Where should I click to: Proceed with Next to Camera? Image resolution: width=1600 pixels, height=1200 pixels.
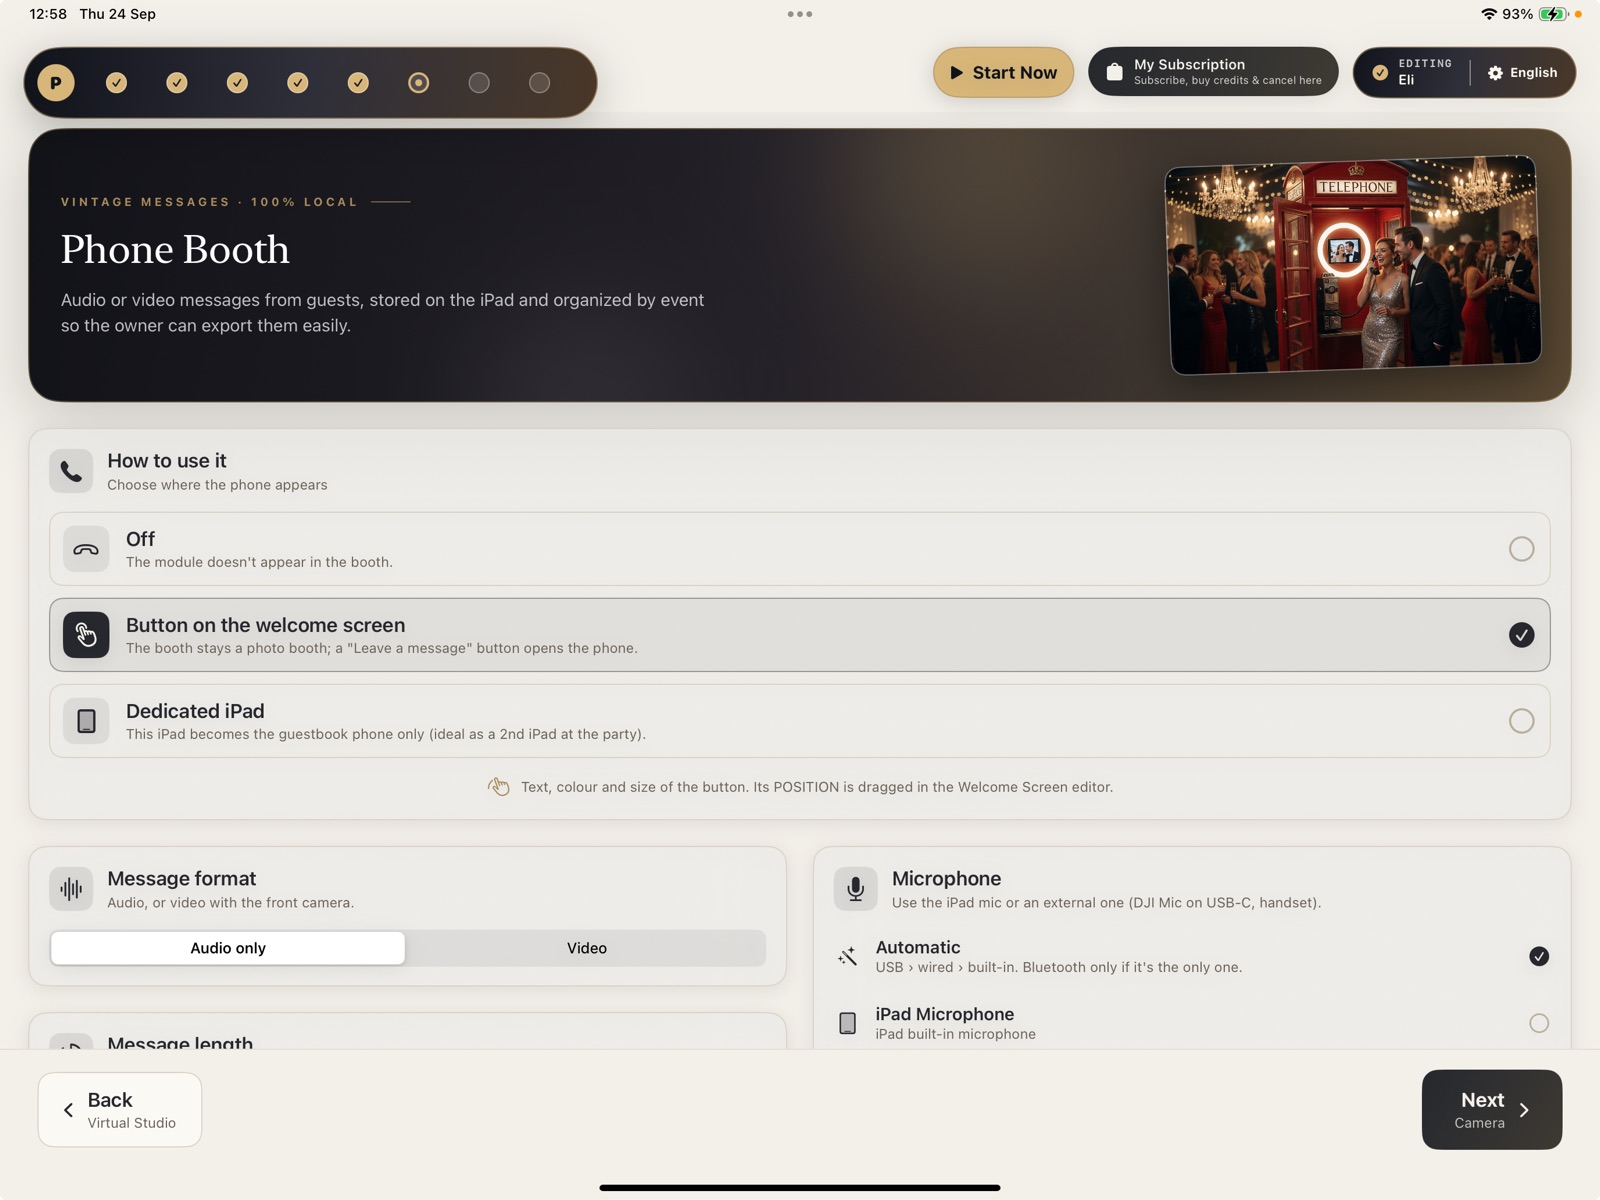point(1492,1110)
